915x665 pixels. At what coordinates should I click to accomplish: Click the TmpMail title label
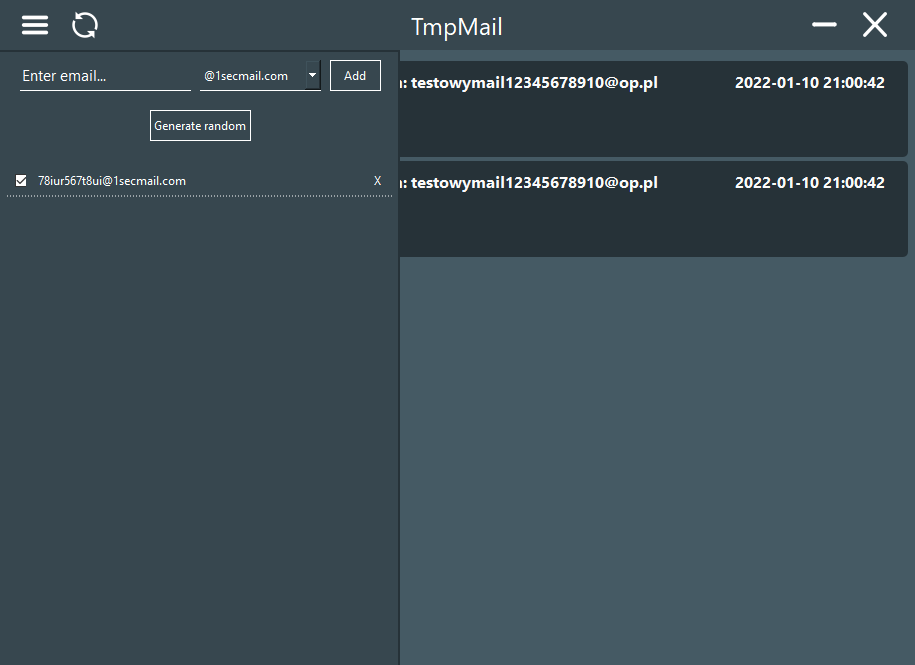(456, 26)
